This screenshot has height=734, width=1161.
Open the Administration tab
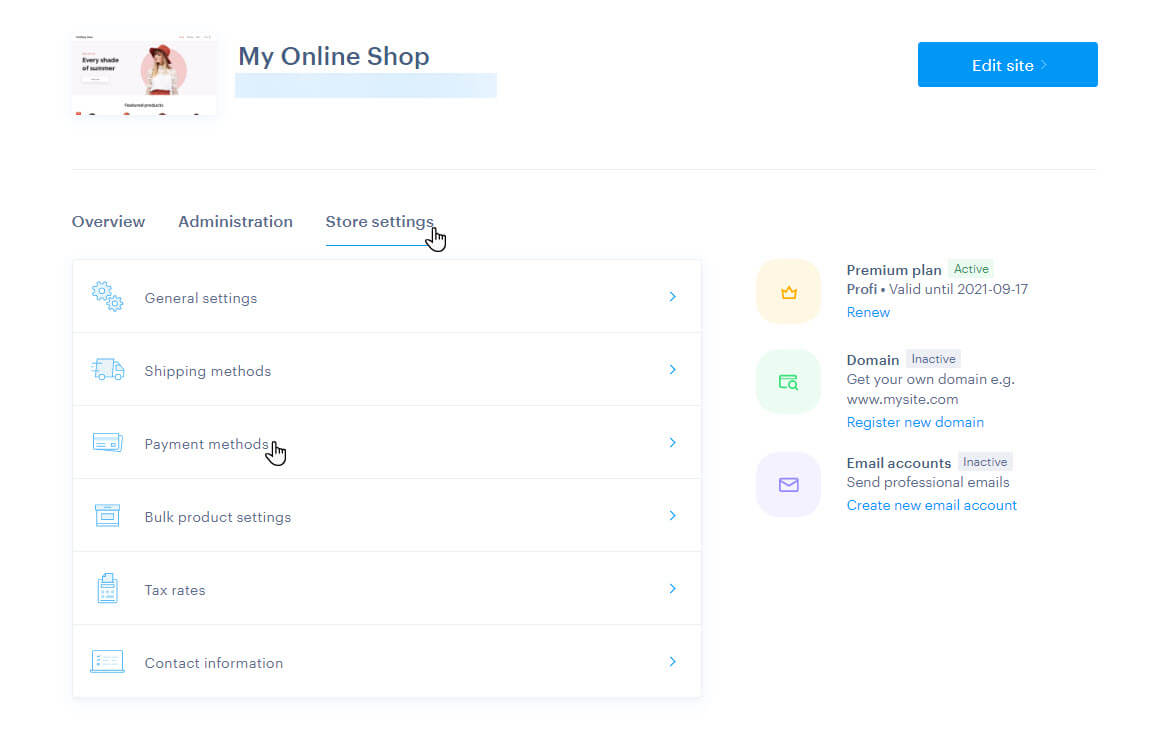pyautogui.click(x=235, y=222)
